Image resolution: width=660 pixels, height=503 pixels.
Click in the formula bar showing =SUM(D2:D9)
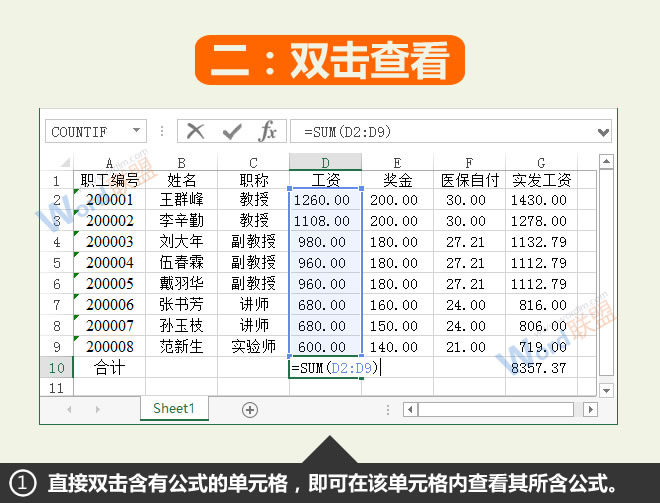440,131
